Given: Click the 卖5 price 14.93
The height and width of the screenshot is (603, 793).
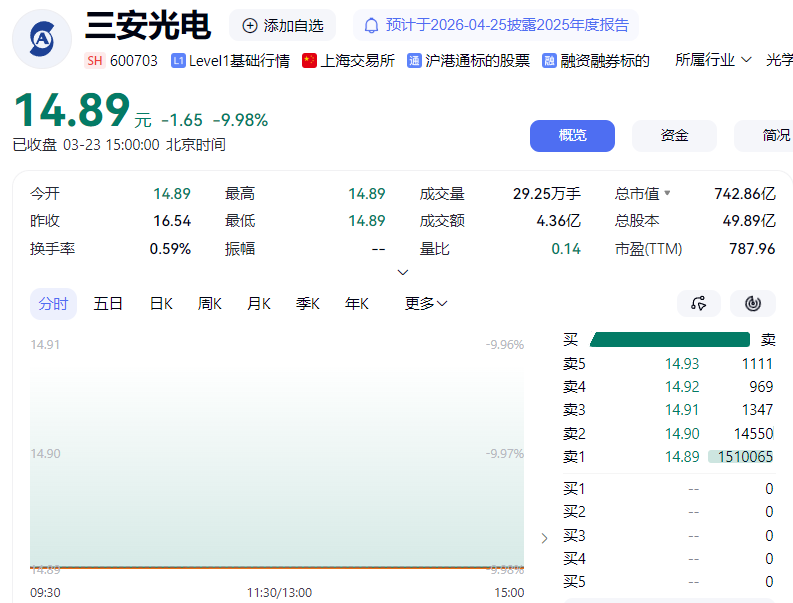Looking at the screenshot, I should (682, 364).
